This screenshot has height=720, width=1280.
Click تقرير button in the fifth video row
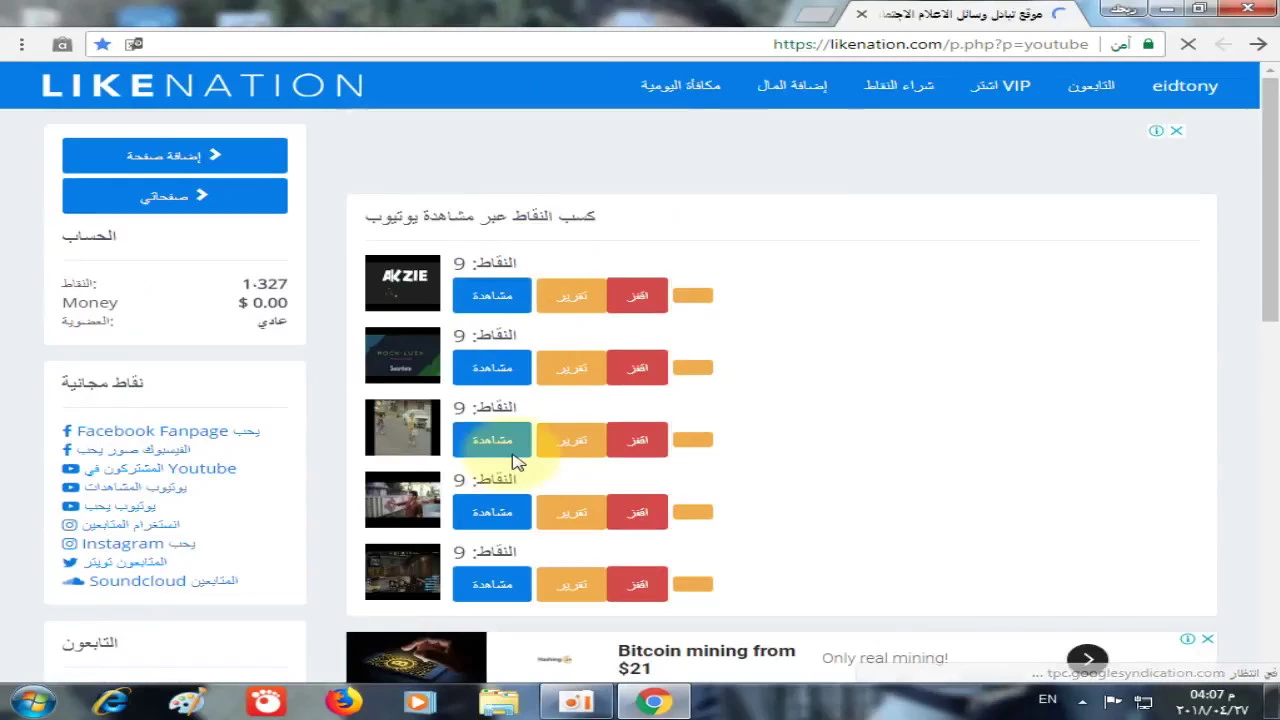[x=571, y=584]
